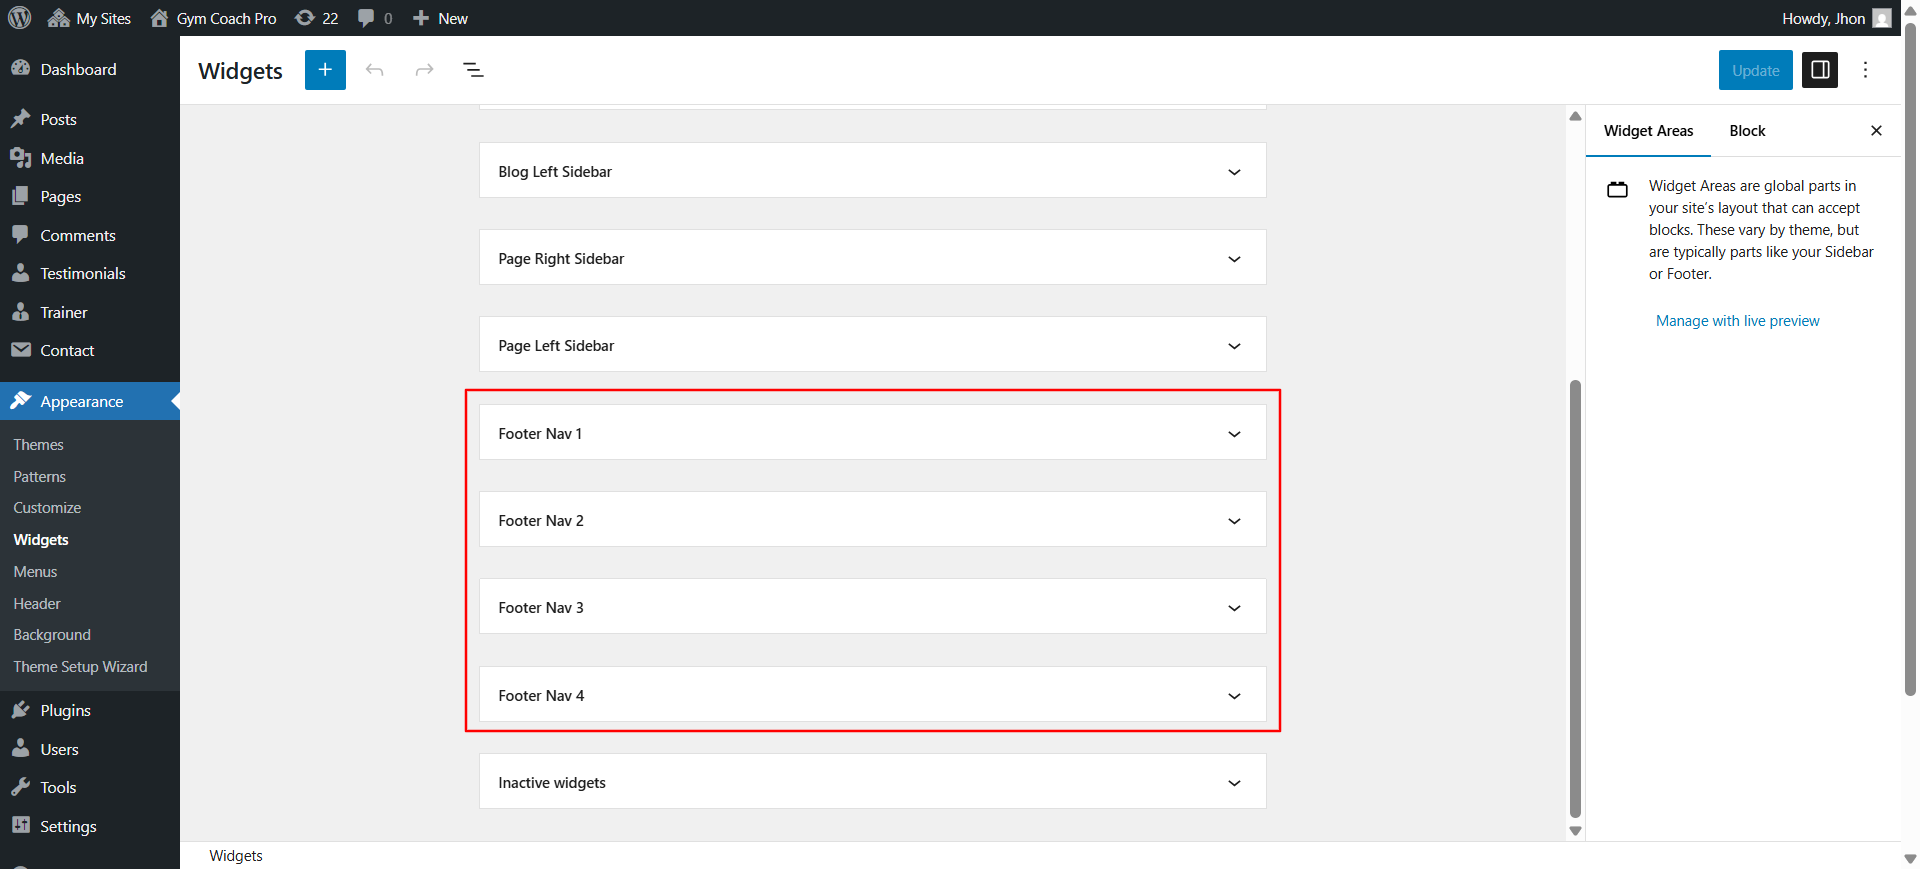
Task: Open the Header submenu item
Action: coord(37,604)
